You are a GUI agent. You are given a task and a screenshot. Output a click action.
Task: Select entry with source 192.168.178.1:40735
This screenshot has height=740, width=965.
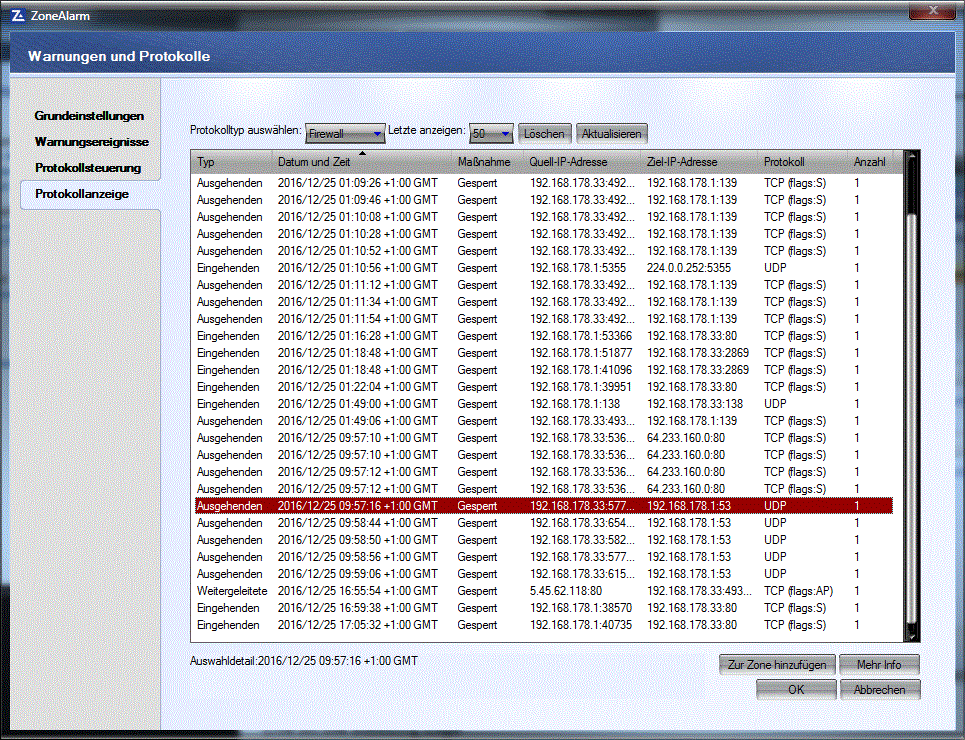pyautogui.click(x=544, y=625)
